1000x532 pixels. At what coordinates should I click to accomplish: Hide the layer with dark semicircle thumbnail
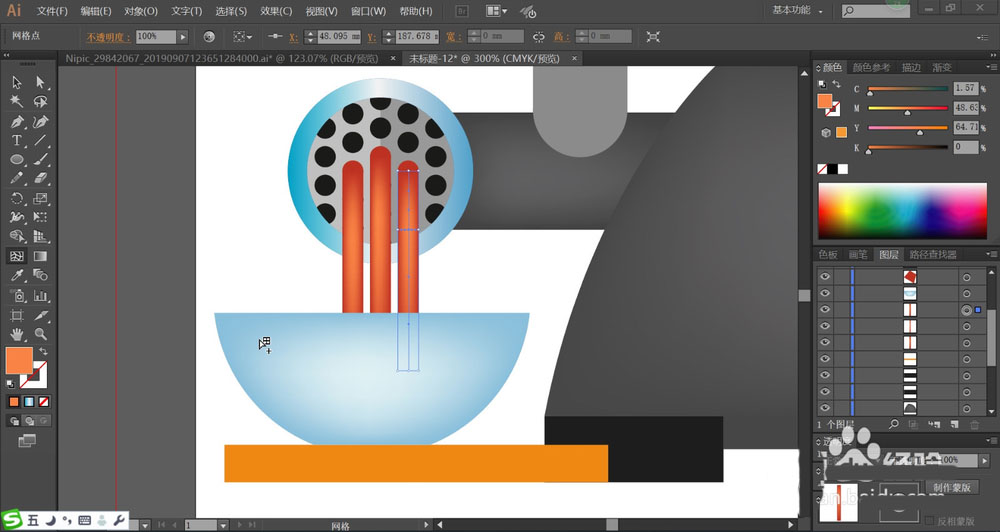tap(825, 408)
